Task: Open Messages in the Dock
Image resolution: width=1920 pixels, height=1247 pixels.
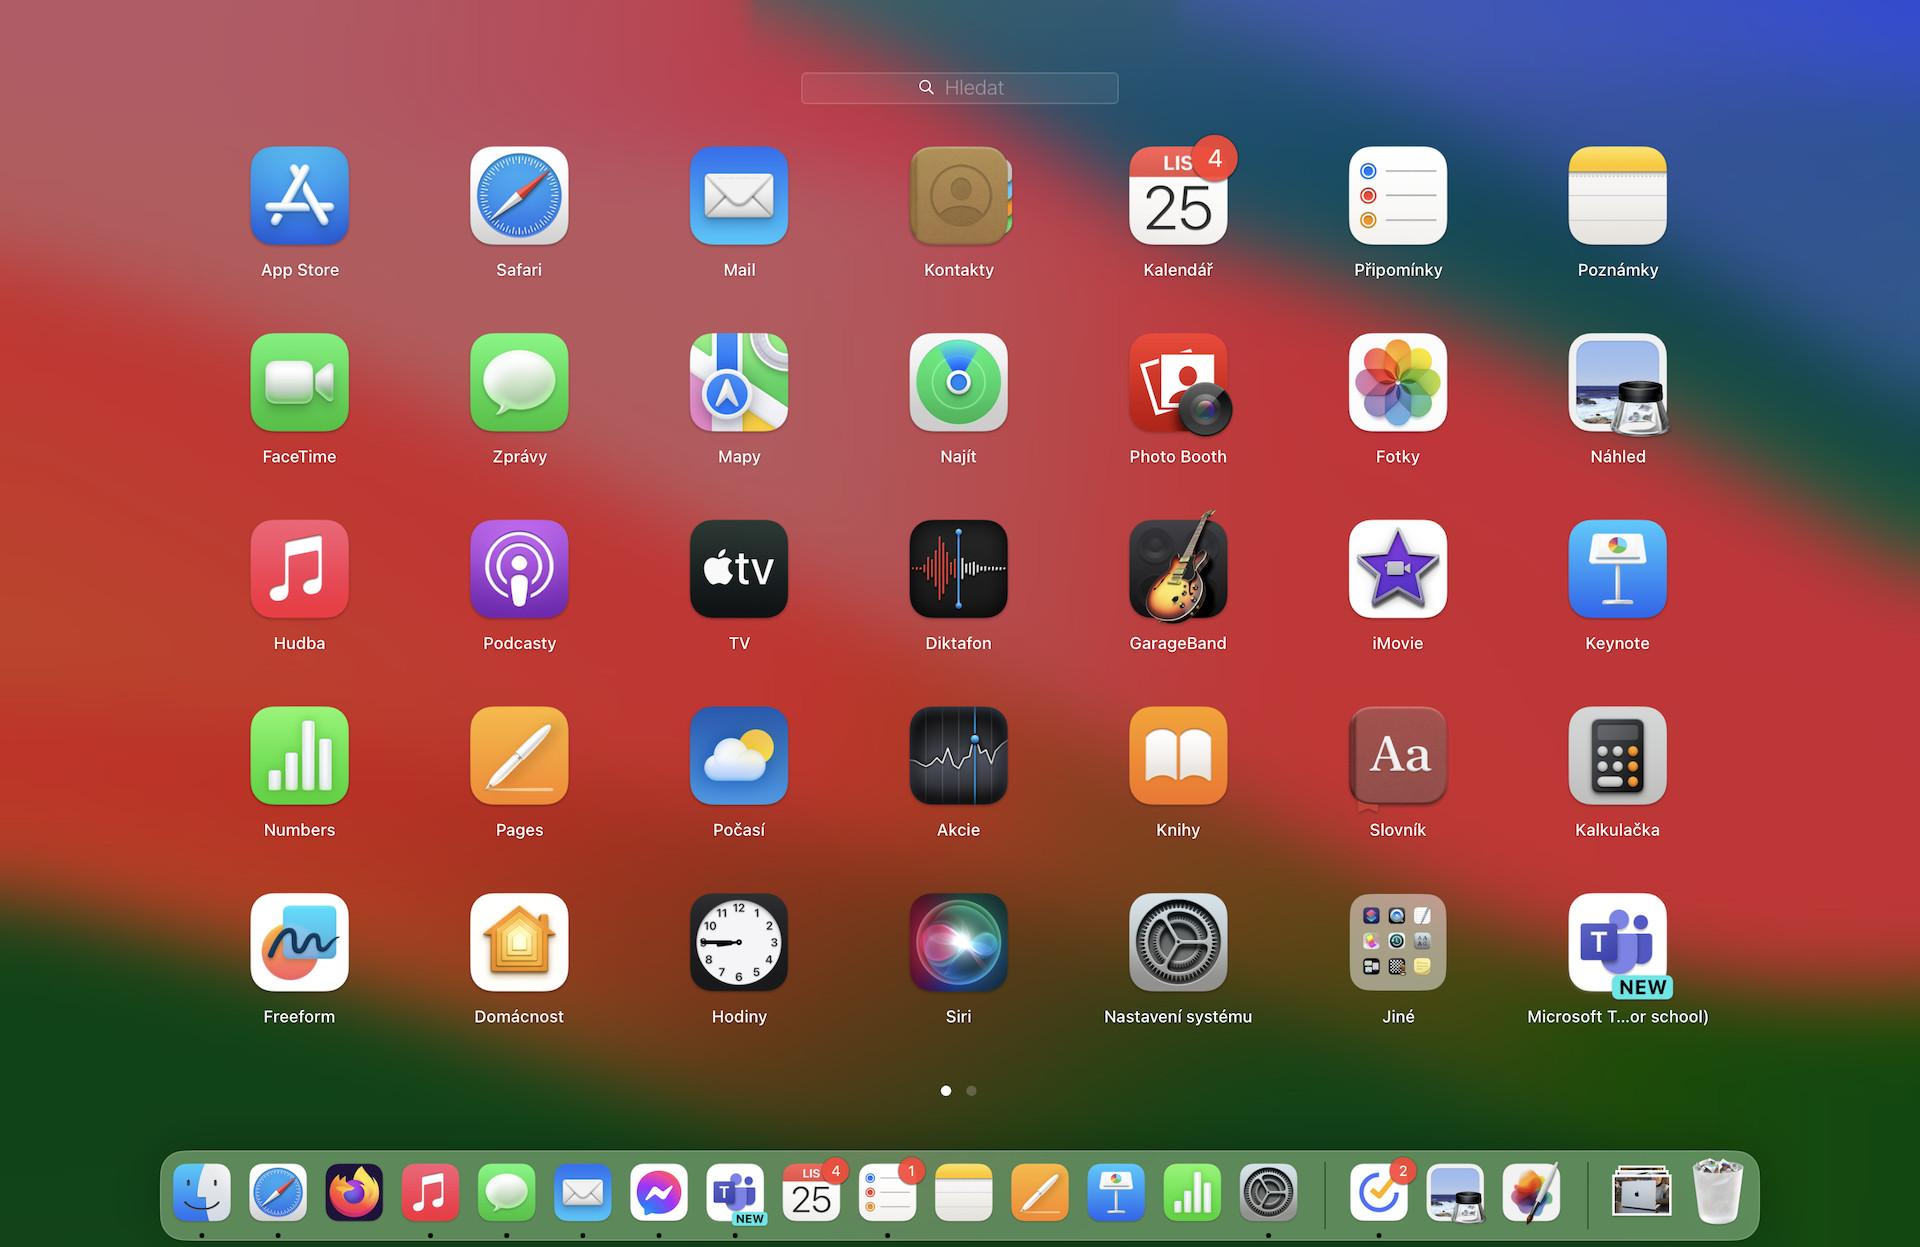Action: coord(506,1192)
